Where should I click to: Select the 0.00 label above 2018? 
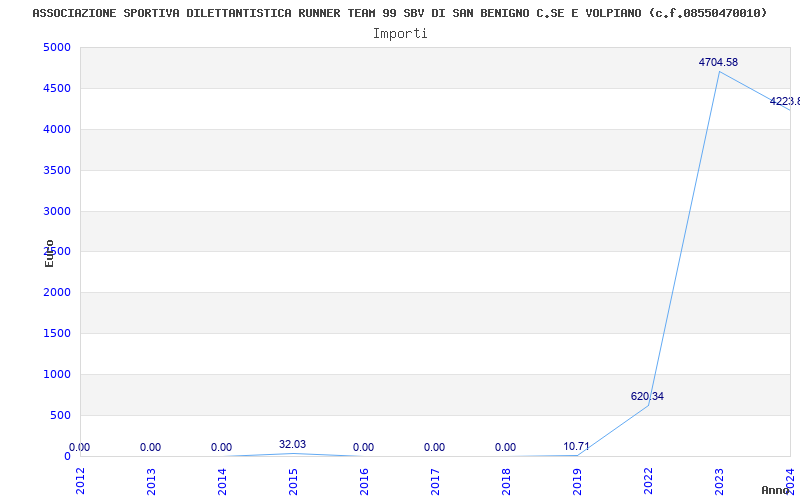click(505, 447)
